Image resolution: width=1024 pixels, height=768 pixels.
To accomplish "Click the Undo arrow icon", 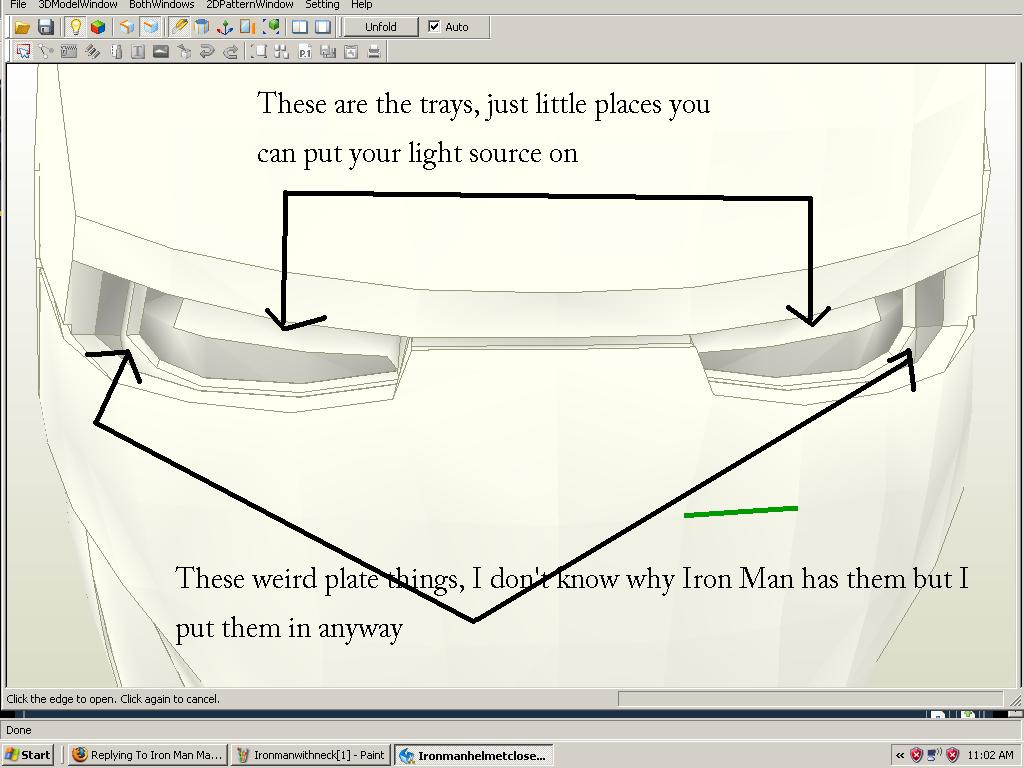I will (x=207, y=51).
